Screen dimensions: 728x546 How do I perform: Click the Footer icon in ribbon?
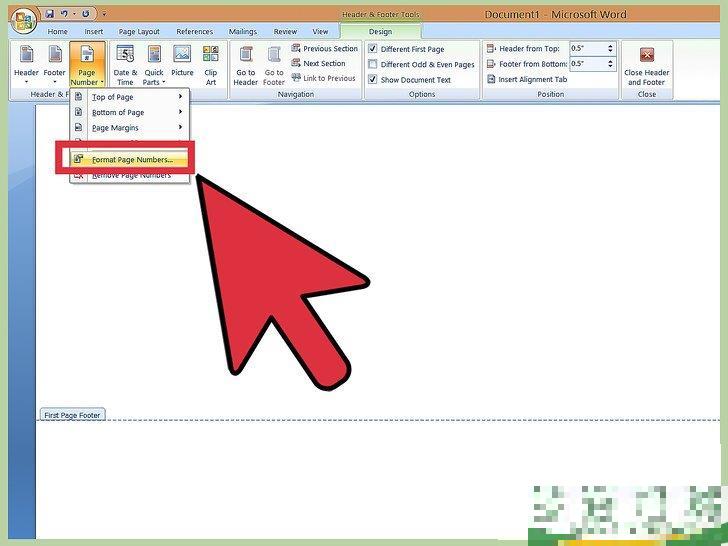coord(54,63)
